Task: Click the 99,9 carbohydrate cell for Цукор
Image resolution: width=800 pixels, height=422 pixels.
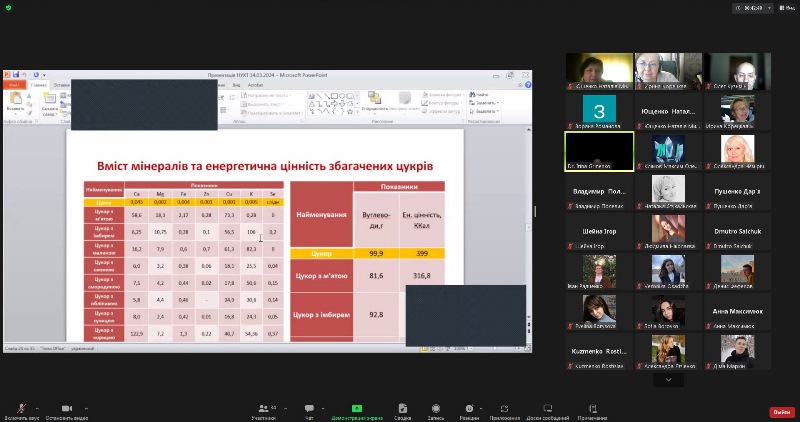Action: point(376,253)
